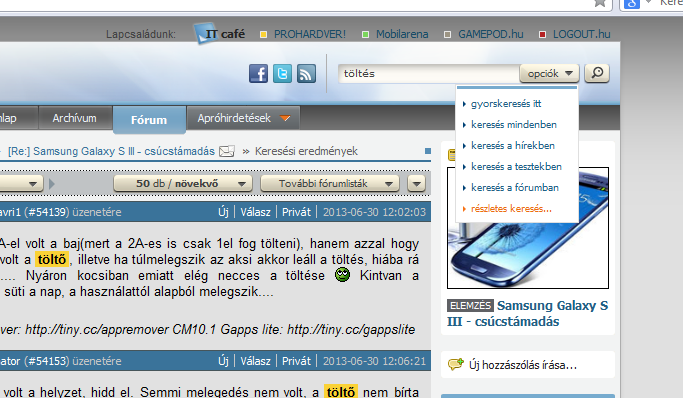Click highlighted töltő in the second post
This screenshot has width=683, height=398.
coord(341,392)
